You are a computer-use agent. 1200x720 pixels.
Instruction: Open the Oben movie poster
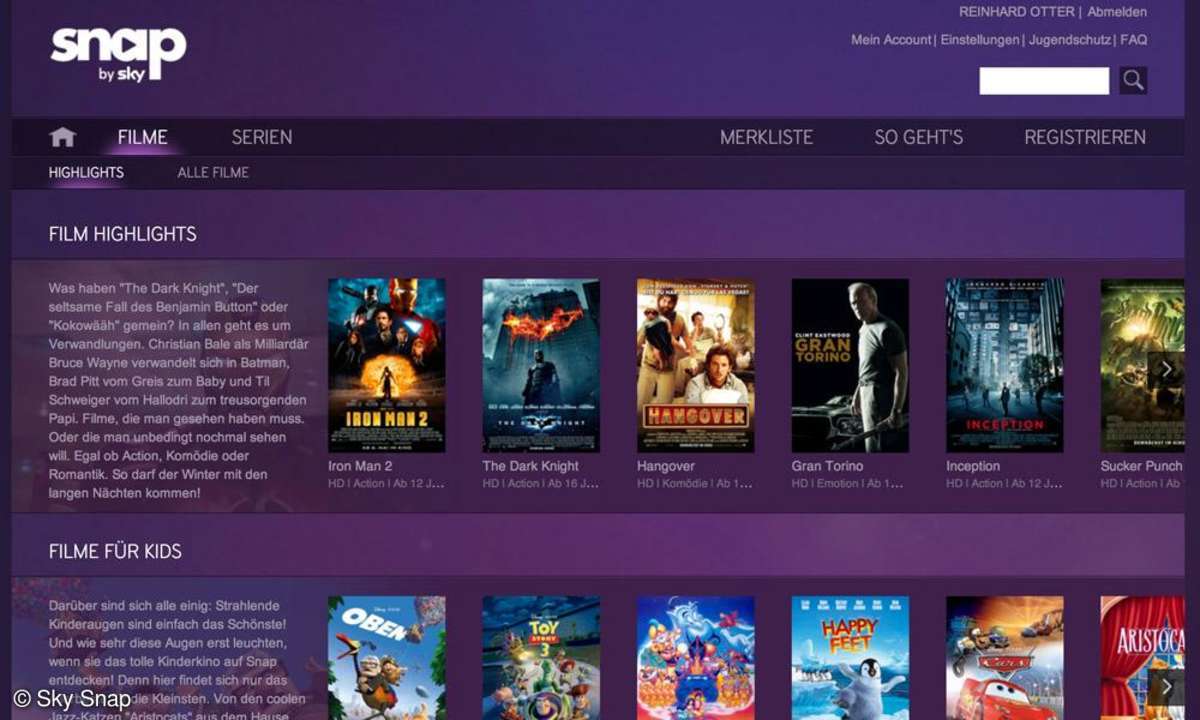387,658
